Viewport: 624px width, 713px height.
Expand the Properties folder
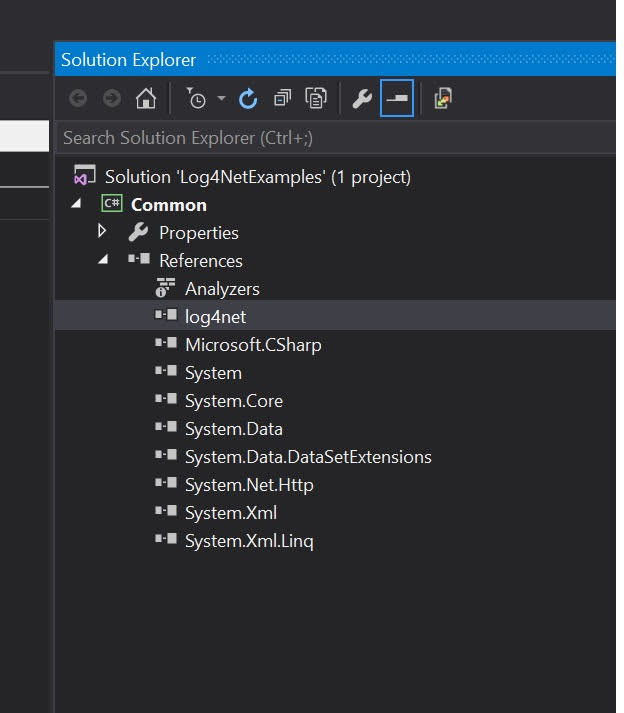pyautogui.click(x=102, y=231)
